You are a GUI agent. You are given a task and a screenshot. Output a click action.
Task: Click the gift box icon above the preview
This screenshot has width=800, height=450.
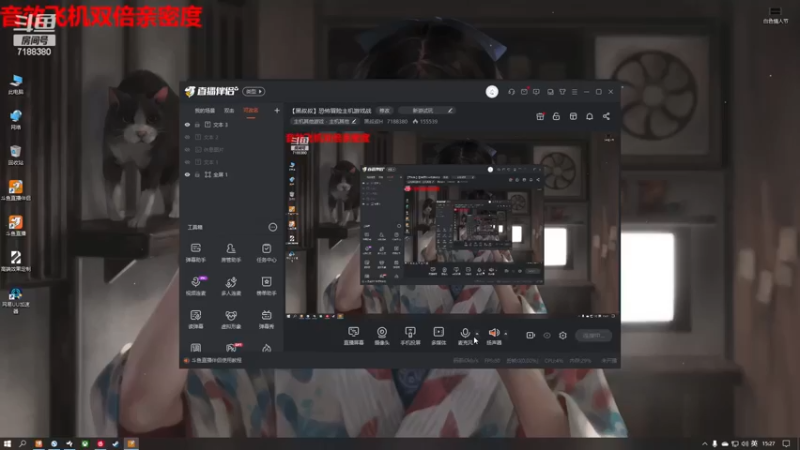(x=540, y=116)
